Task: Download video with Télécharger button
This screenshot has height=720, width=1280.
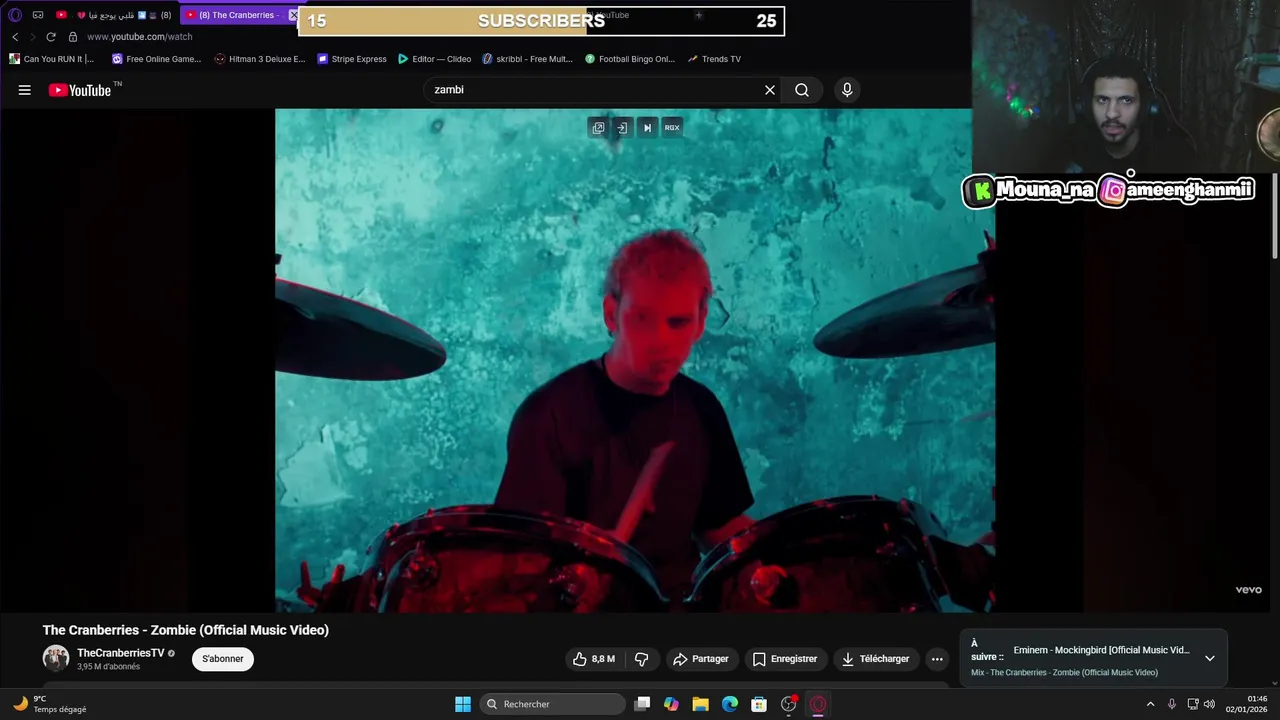Action: [876, 659]
